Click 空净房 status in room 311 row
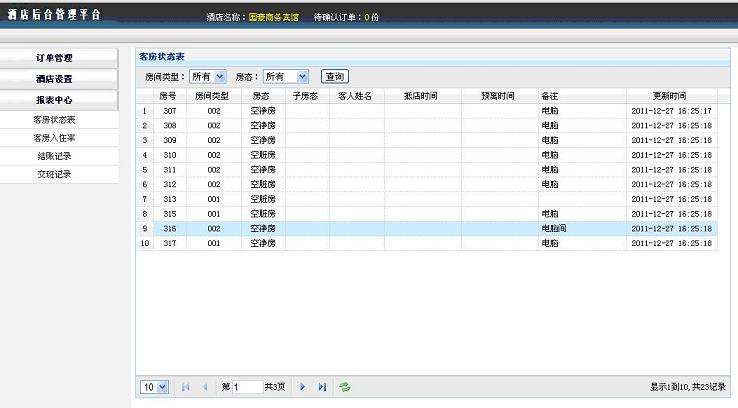The height and width of the screenshot is (408, 738). pos(263,170)
